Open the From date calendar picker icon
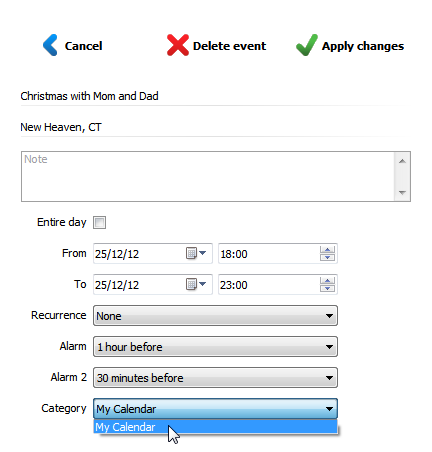The image size is (432, 452). (196, 253)
